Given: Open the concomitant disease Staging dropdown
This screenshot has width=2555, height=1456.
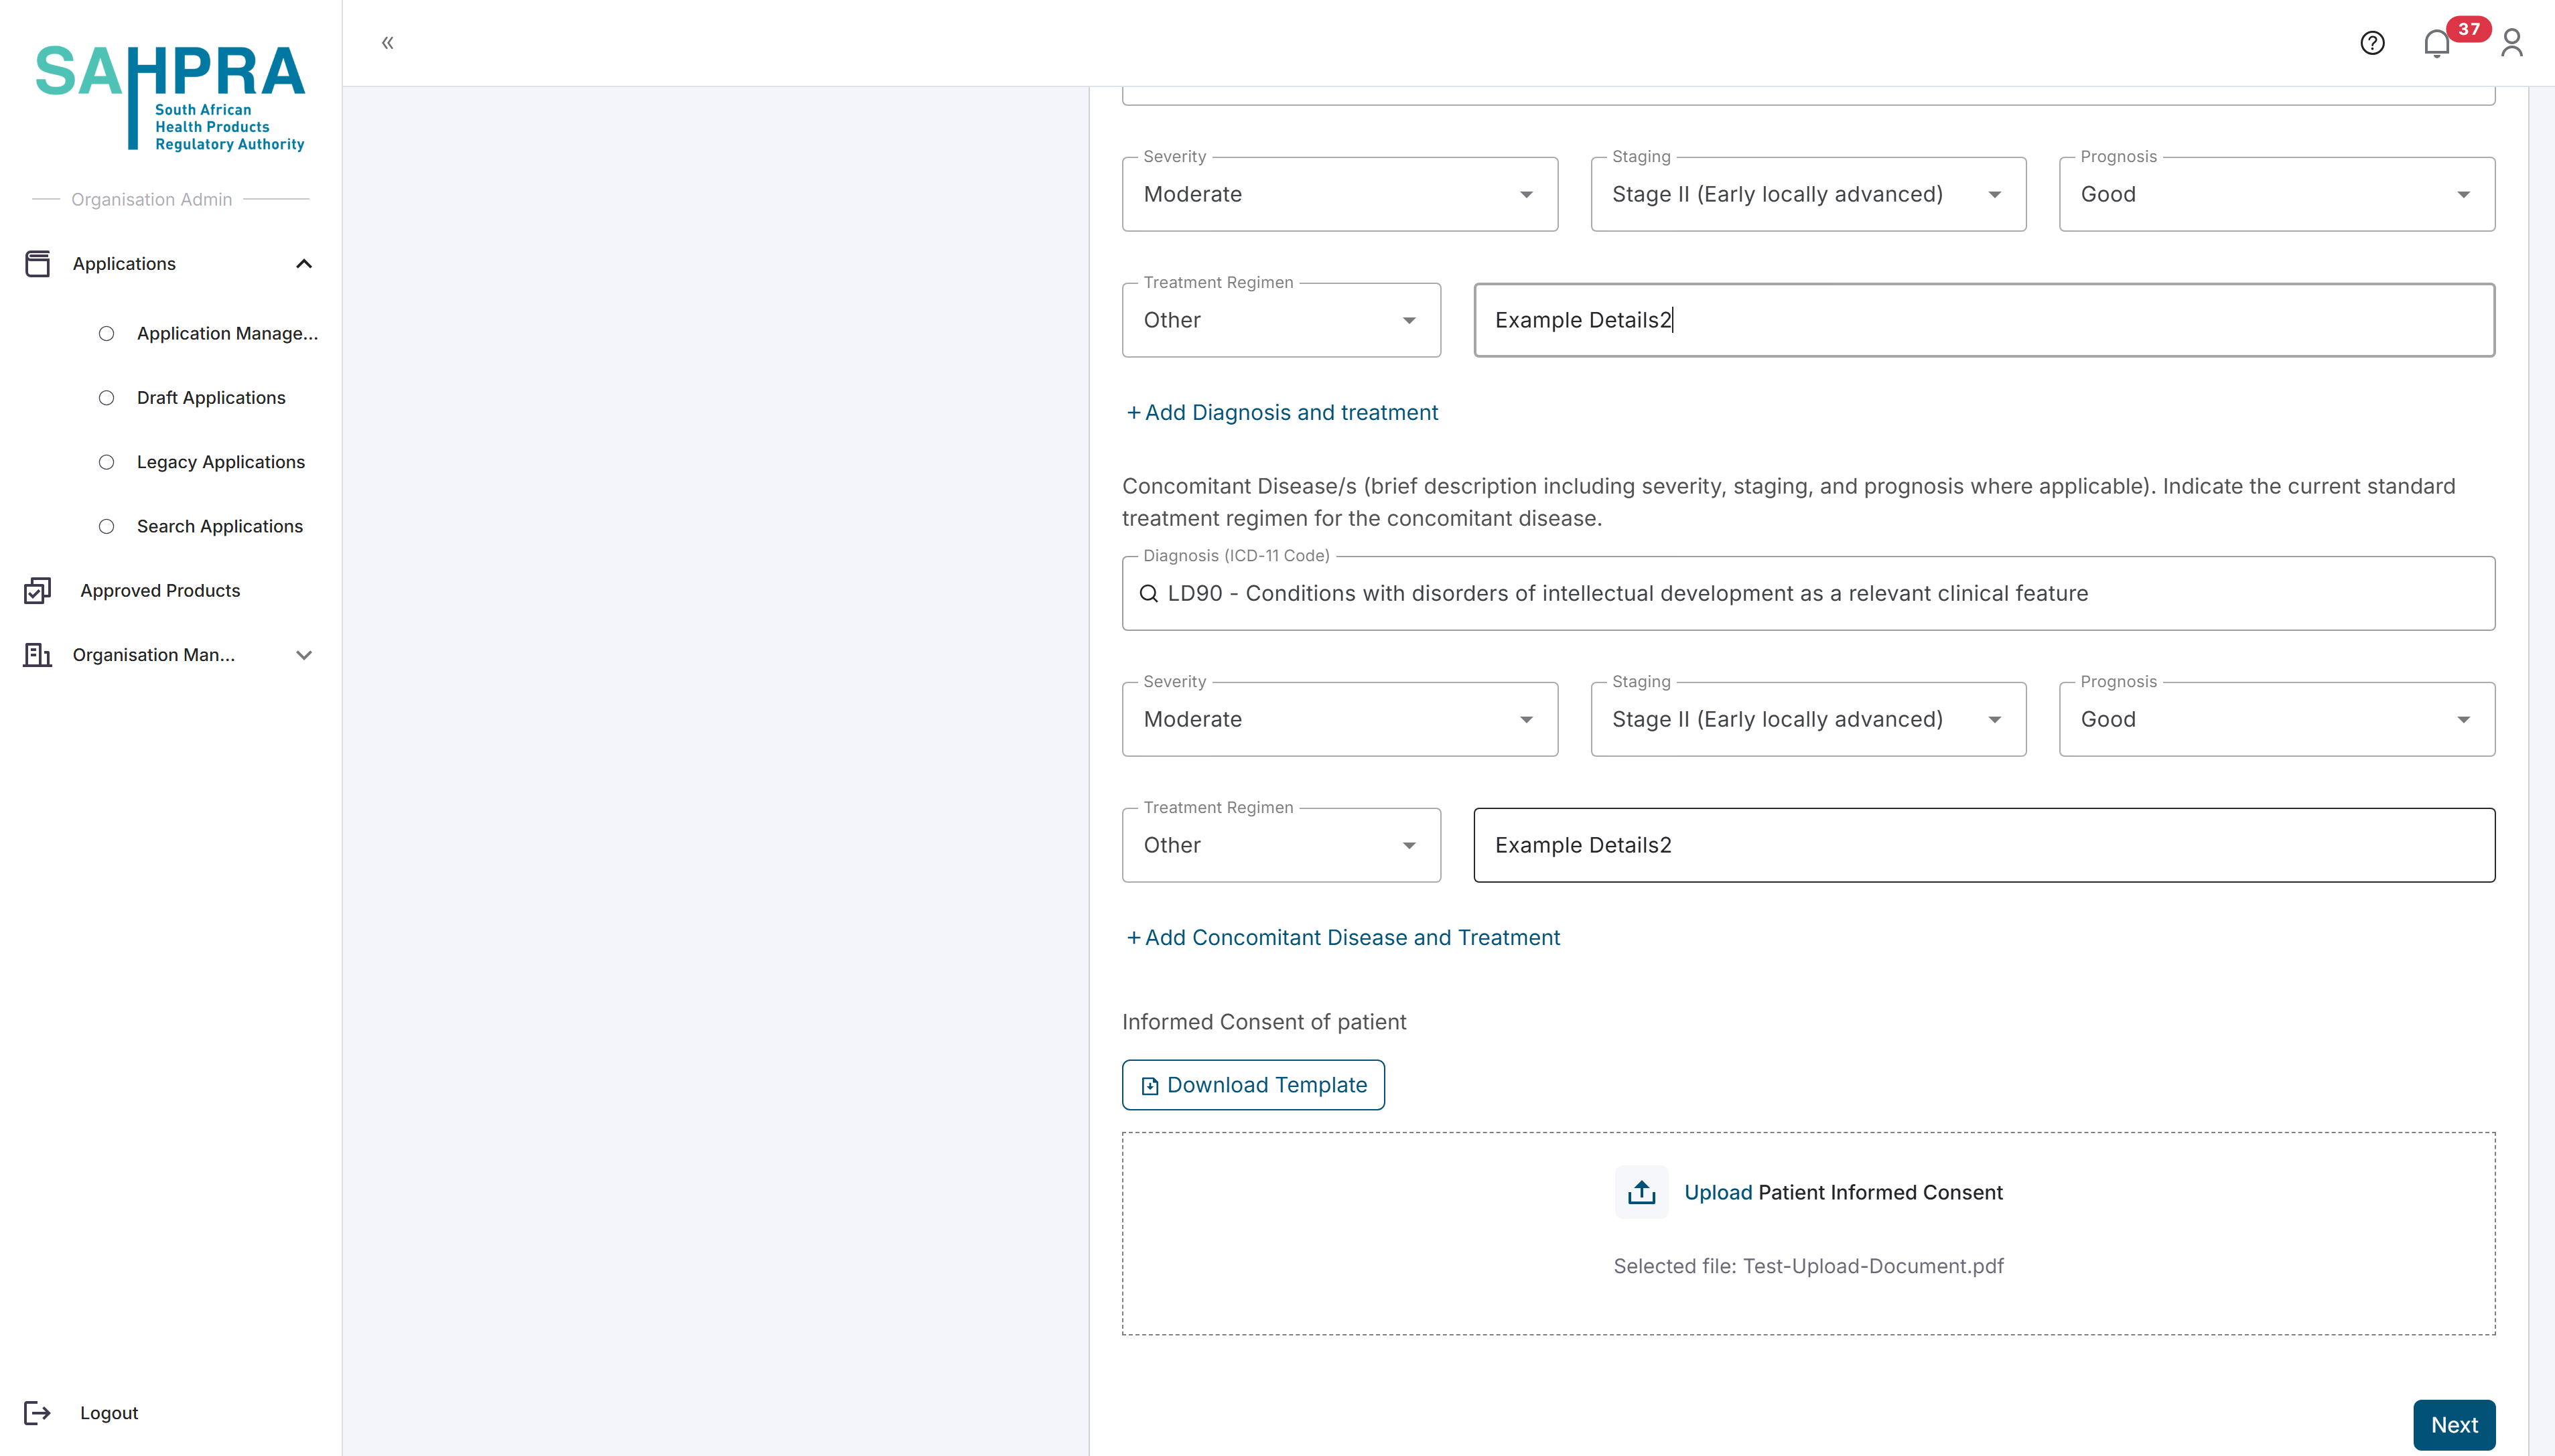Looking at the screenshot, I should click(1808, 719).
